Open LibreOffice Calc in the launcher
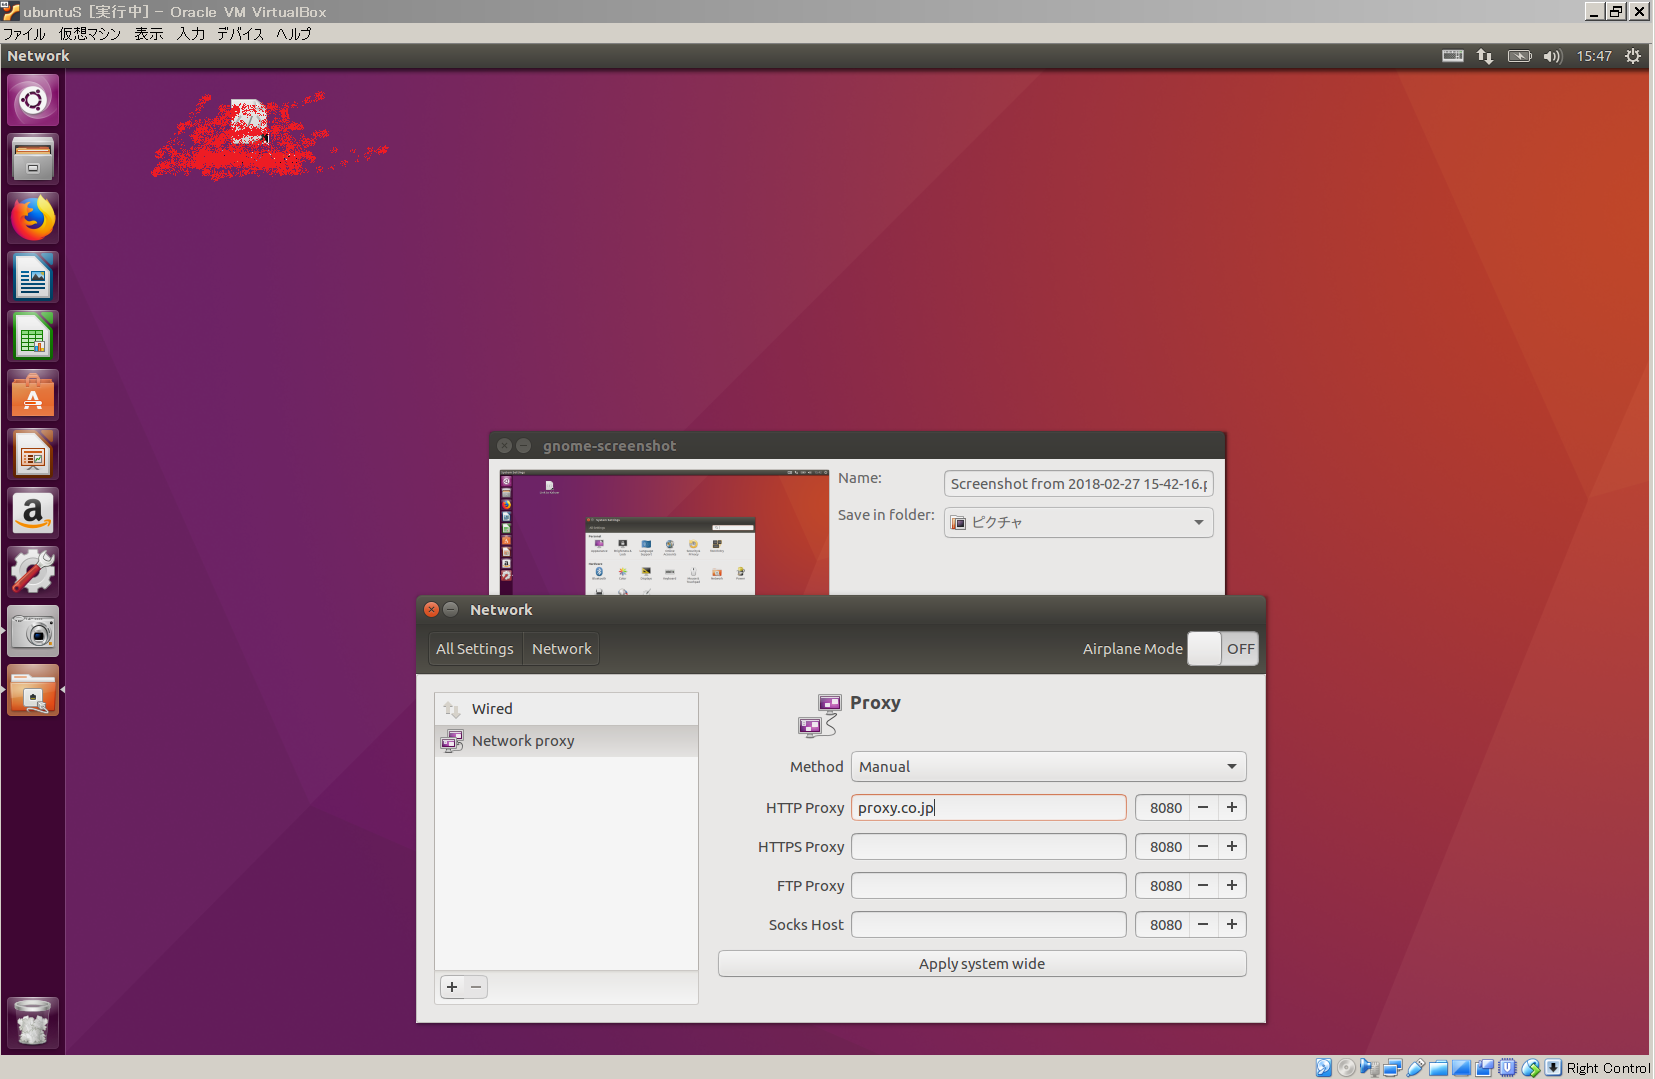 pos(33,336)
